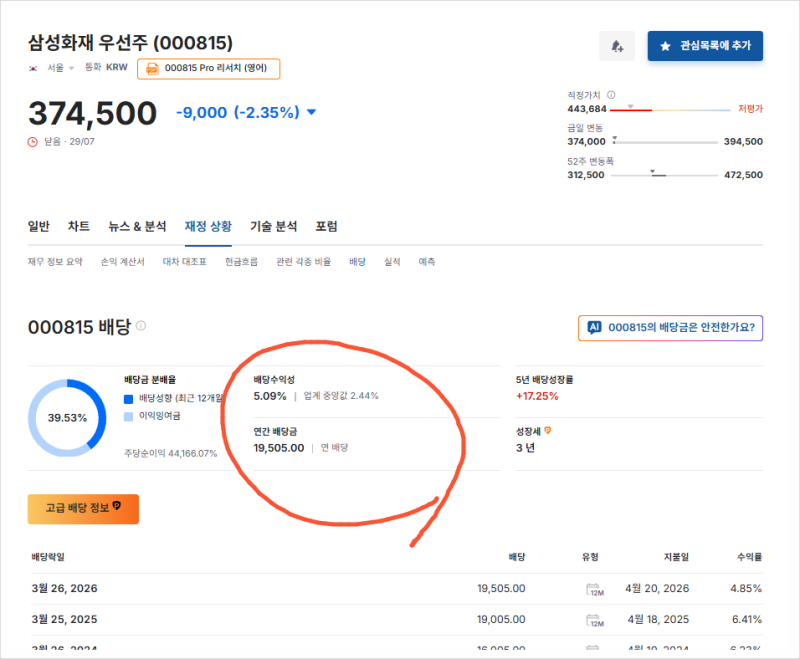Click the 52-week range slider bar
Image resolution: width=800 pixels, height=659 pixels.
pyautogui.click(x=664, y=175)
